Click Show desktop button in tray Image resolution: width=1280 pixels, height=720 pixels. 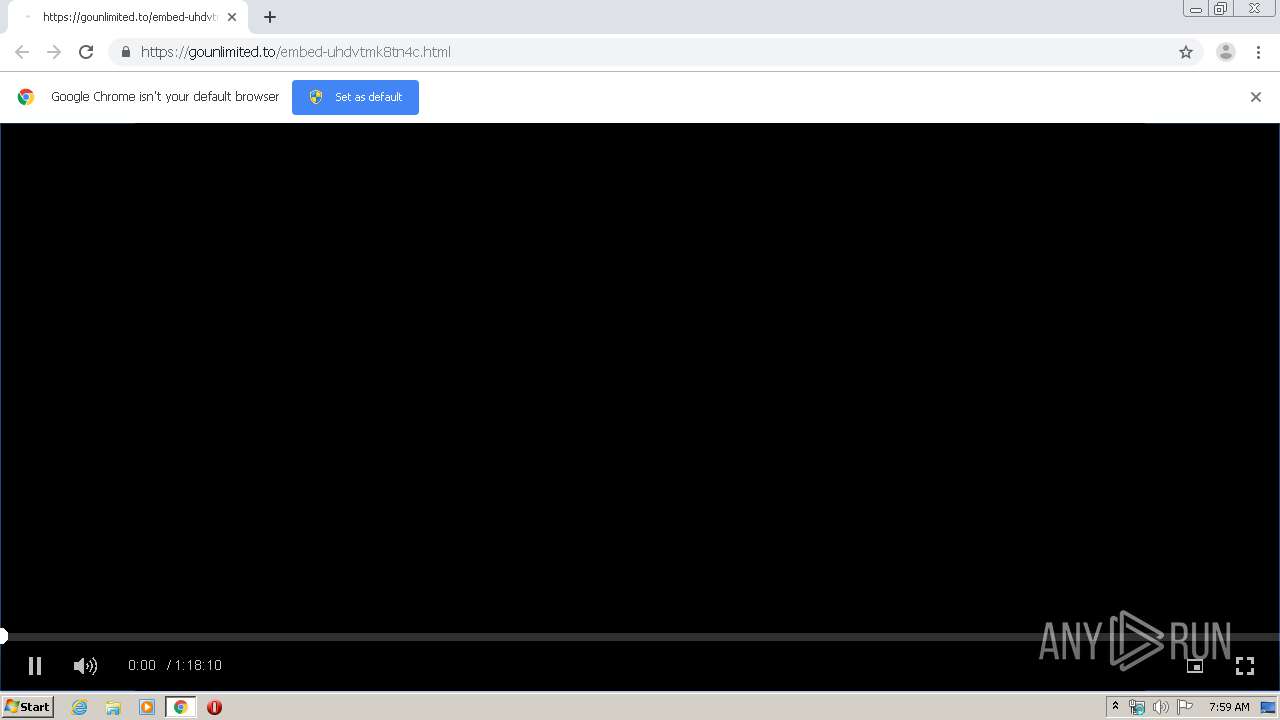click(1268, 707)
